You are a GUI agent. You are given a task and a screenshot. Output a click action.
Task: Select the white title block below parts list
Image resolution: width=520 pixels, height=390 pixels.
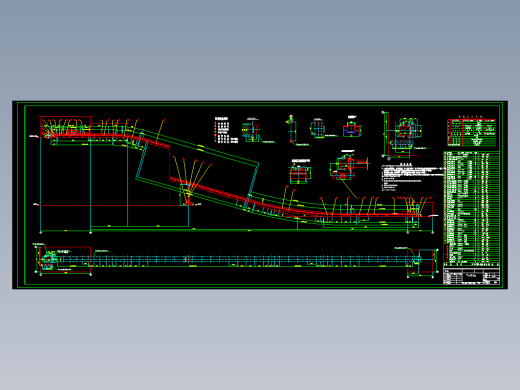pyautogui.click(x=471, y=276)
